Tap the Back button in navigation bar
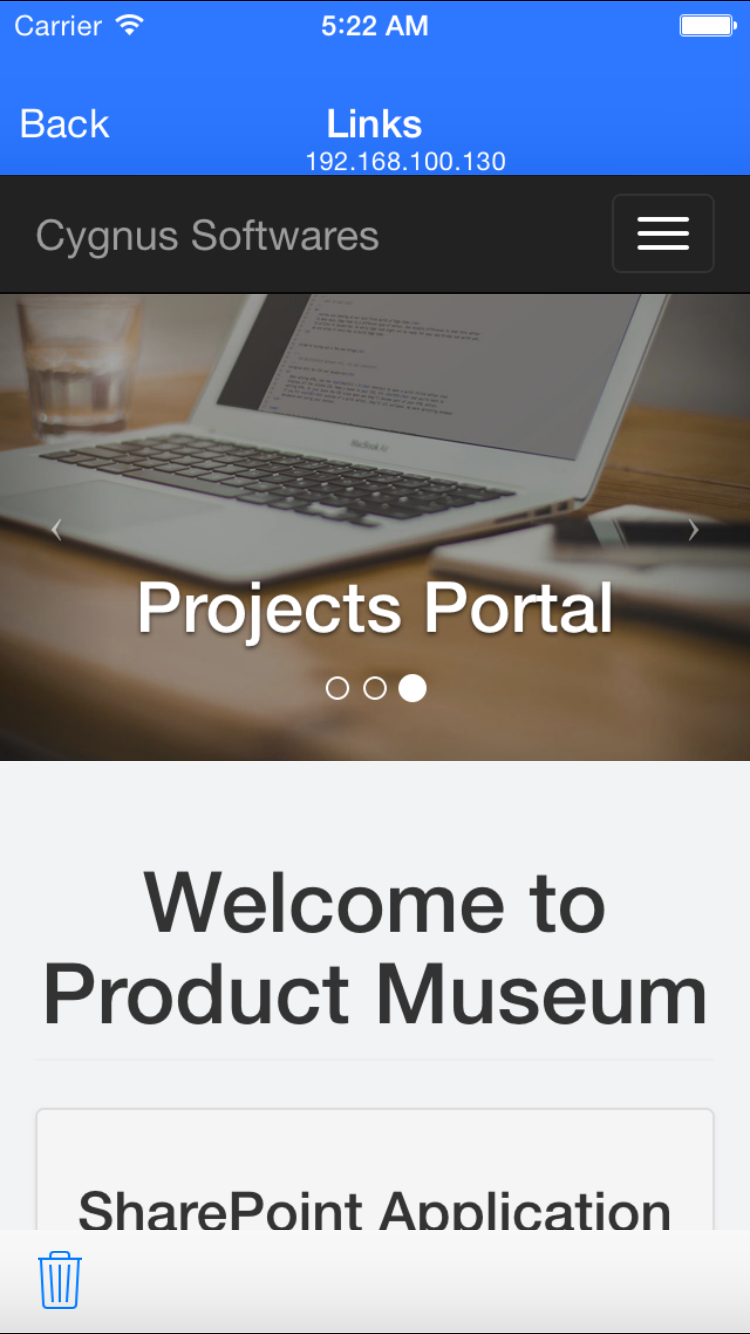This screenshot has height=1334, width=750. [64, 124]
